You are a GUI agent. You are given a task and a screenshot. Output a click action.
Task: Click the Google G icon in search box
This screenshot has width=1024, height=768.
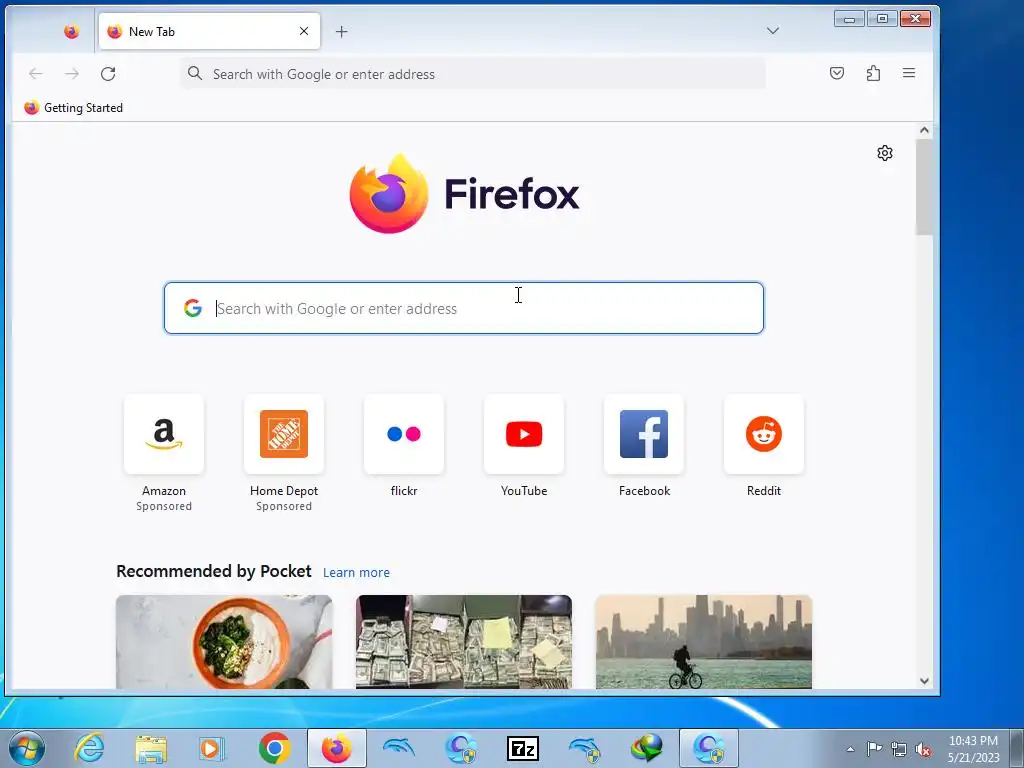[193, 308]
